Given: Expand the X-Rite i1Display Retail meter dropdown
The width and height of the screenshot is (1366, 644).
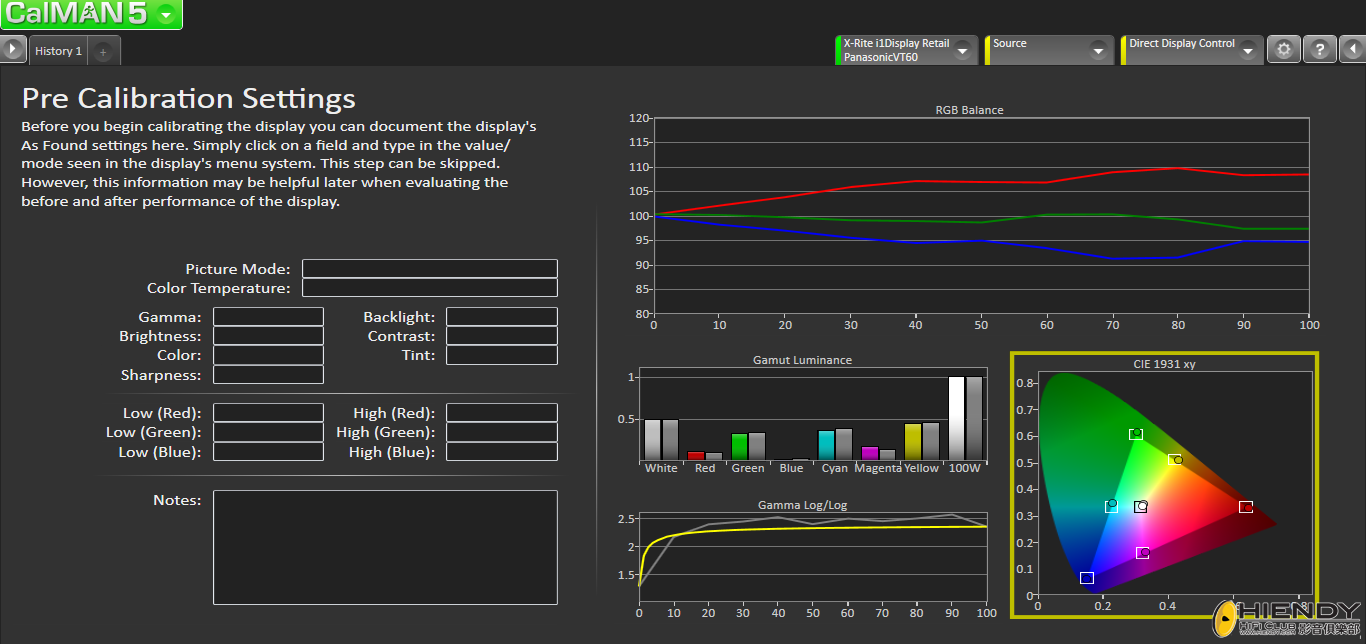Looking at the screenshot, I should (962, 50).
